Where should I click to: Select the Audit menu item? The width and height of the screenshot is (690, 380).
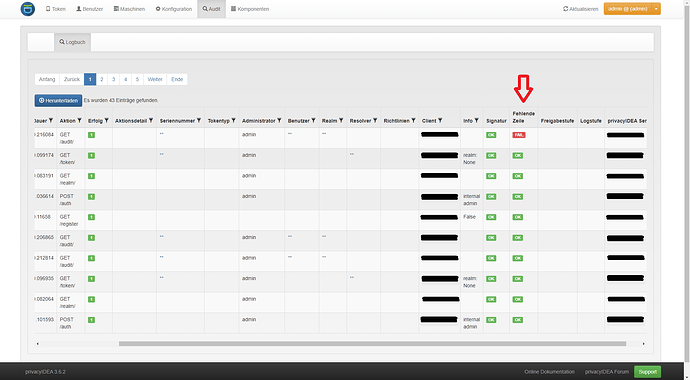[x=212, y=9]
